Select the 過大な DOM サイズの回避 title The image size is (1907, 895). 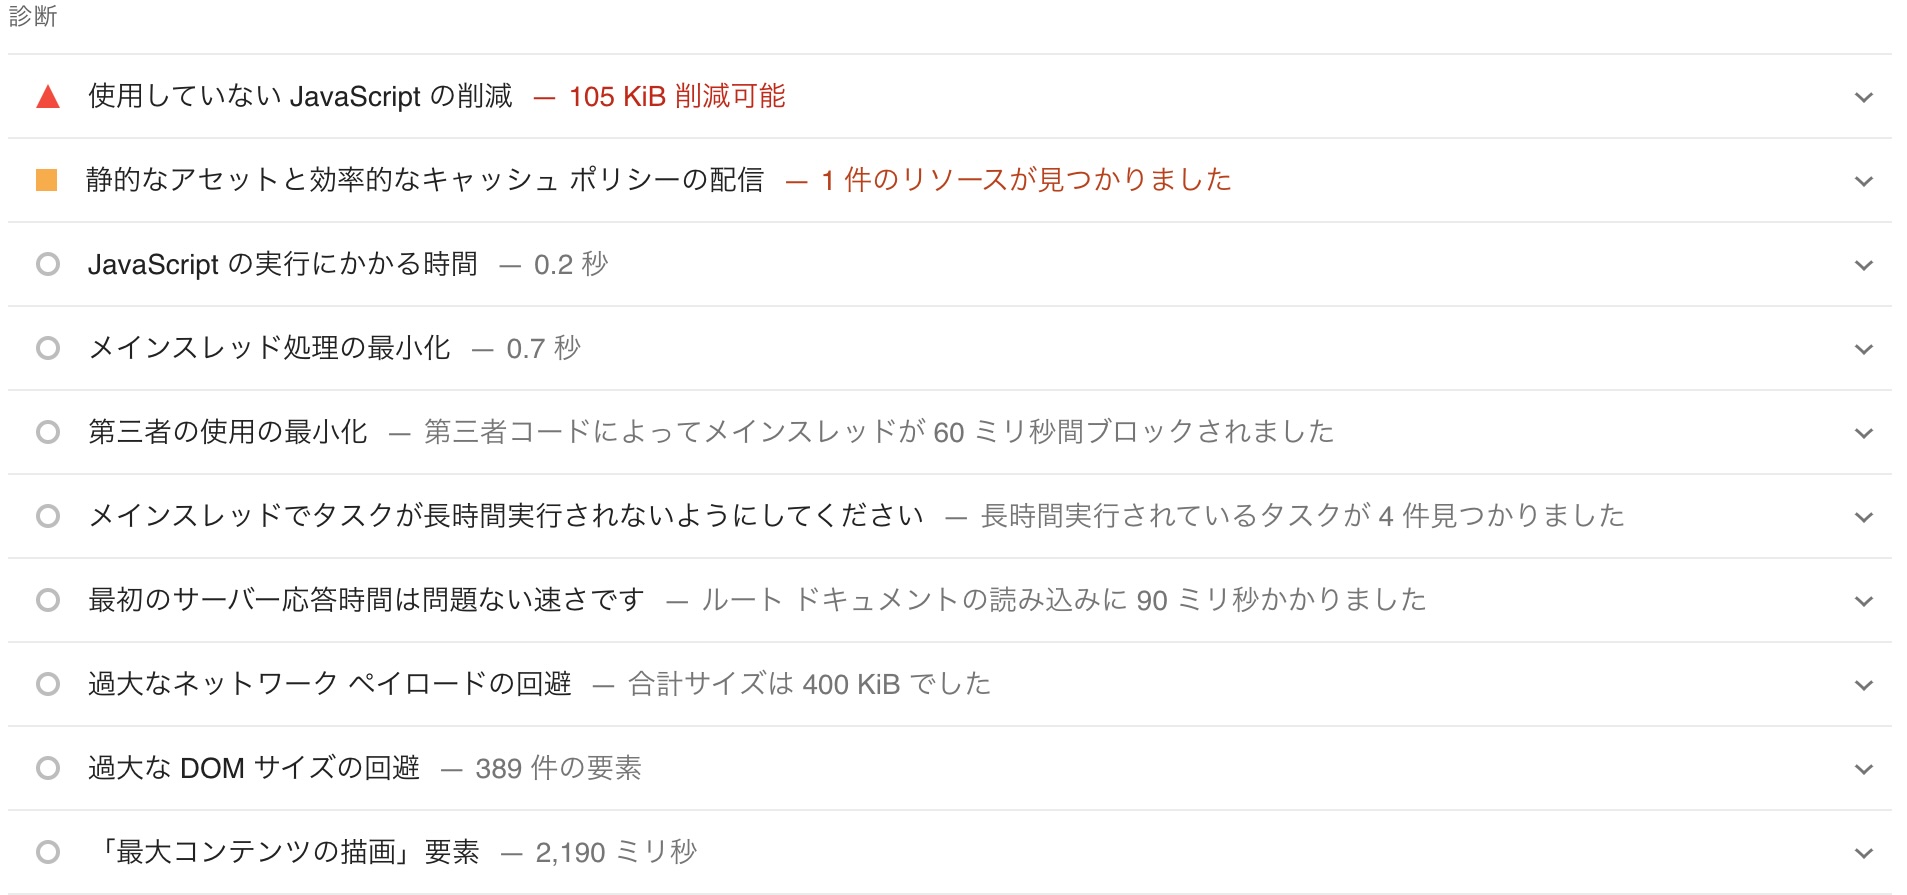coord(254,768)
